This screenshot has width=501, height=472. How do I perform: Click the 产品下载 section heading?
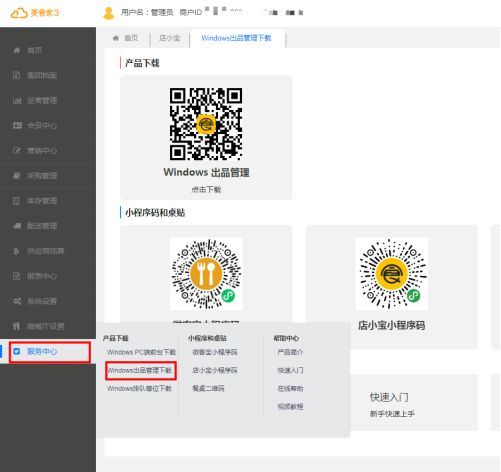click(x=142, y=63)
